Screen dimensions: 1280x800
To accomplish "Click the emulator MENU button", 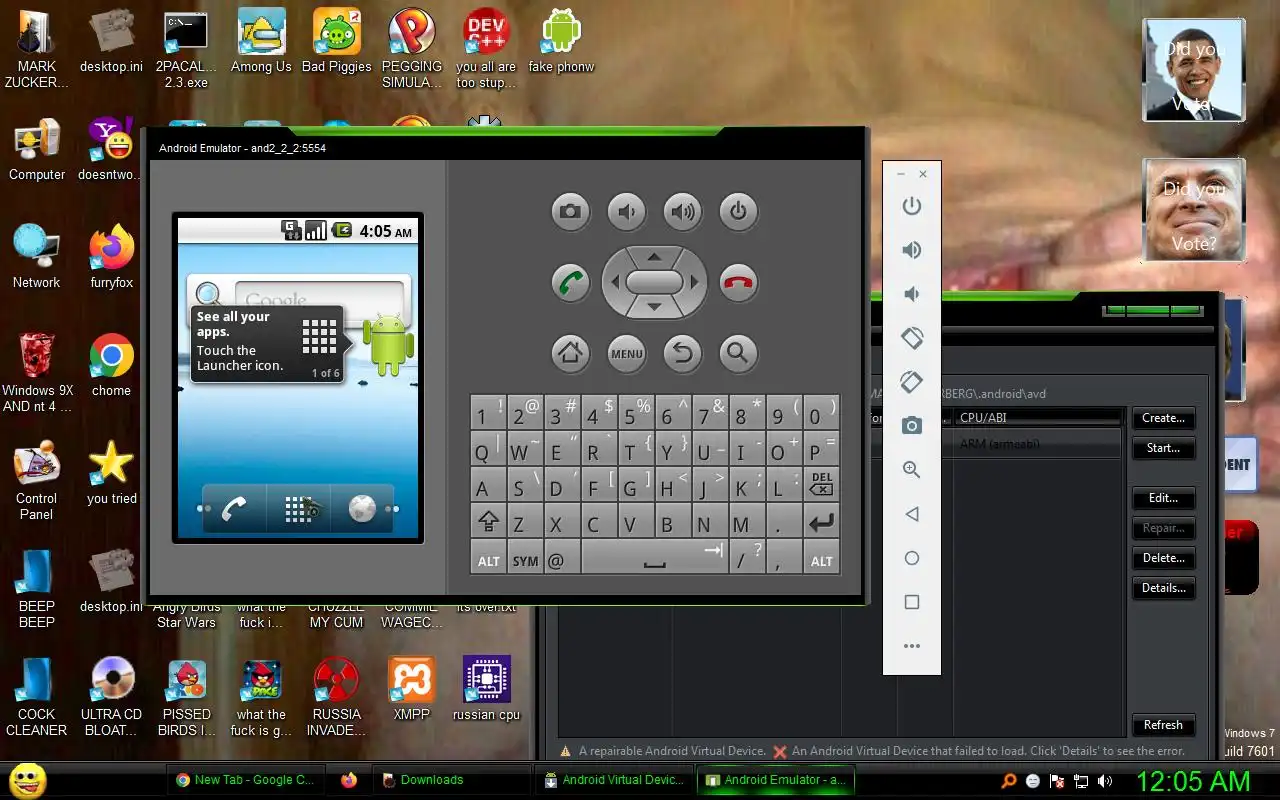I will pos(626,352).
